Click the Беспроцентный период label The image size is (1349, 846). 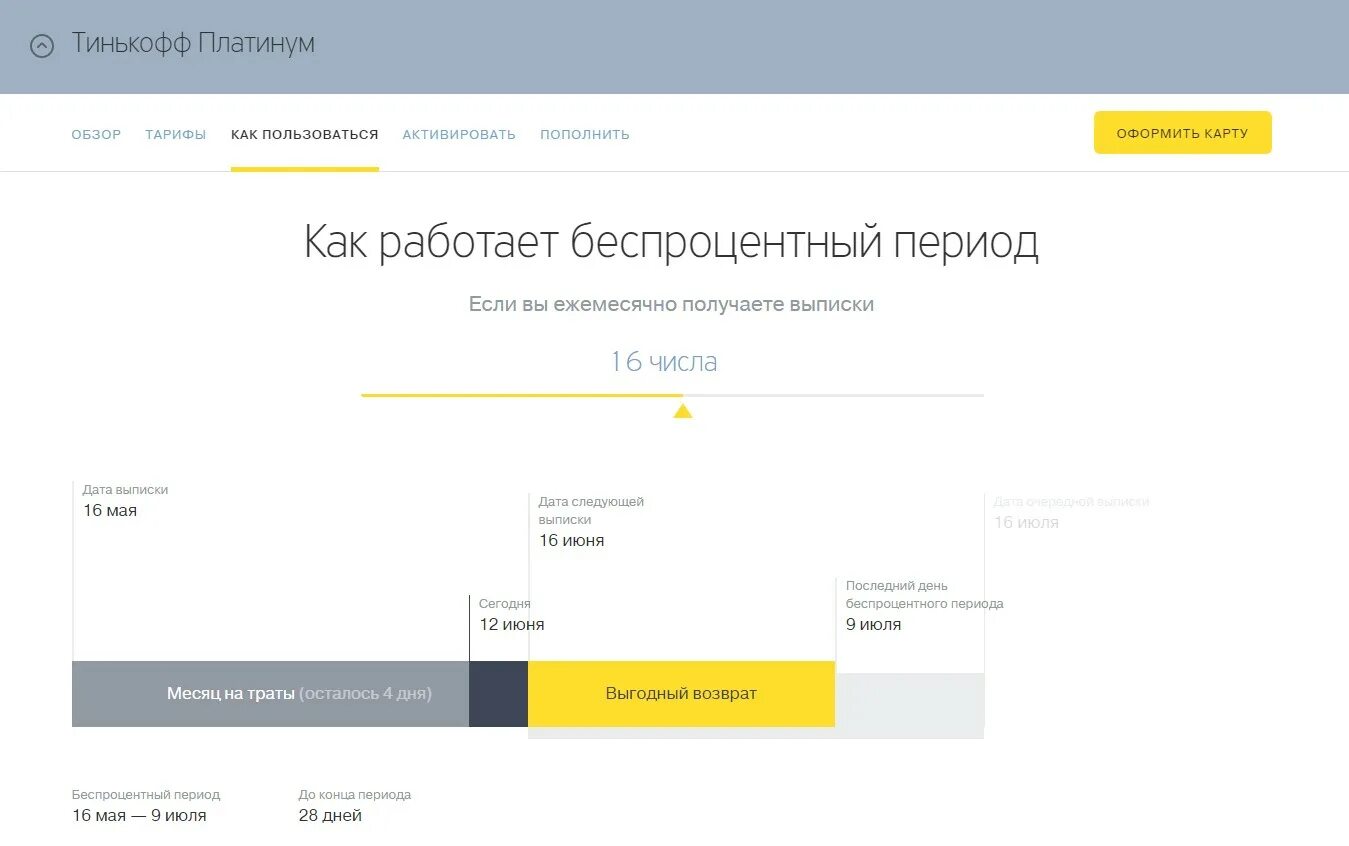(x=146, y=795)
